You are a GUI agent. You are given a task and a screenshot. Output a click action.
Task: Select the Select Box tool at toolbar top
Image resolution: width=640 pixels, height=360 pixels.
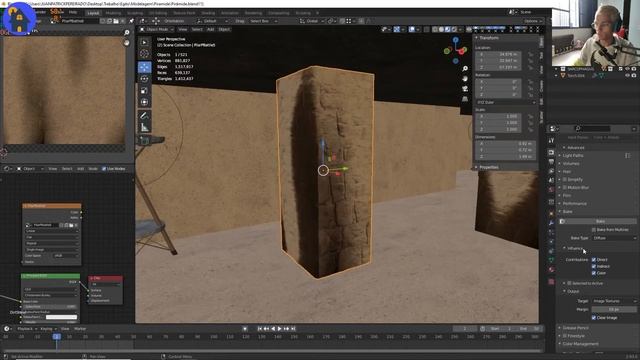[144, 42]
